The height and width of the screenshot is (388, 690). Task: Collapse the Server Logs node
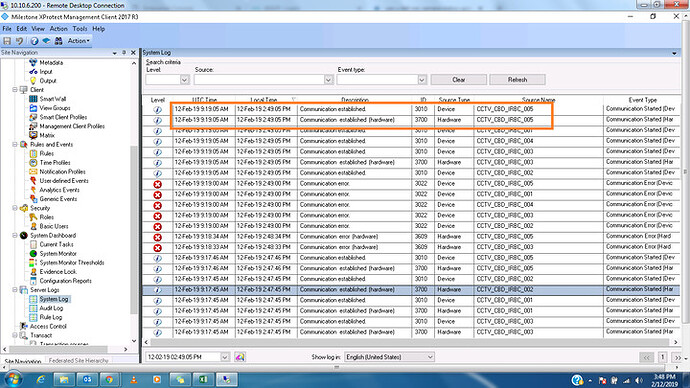point(15,290)
